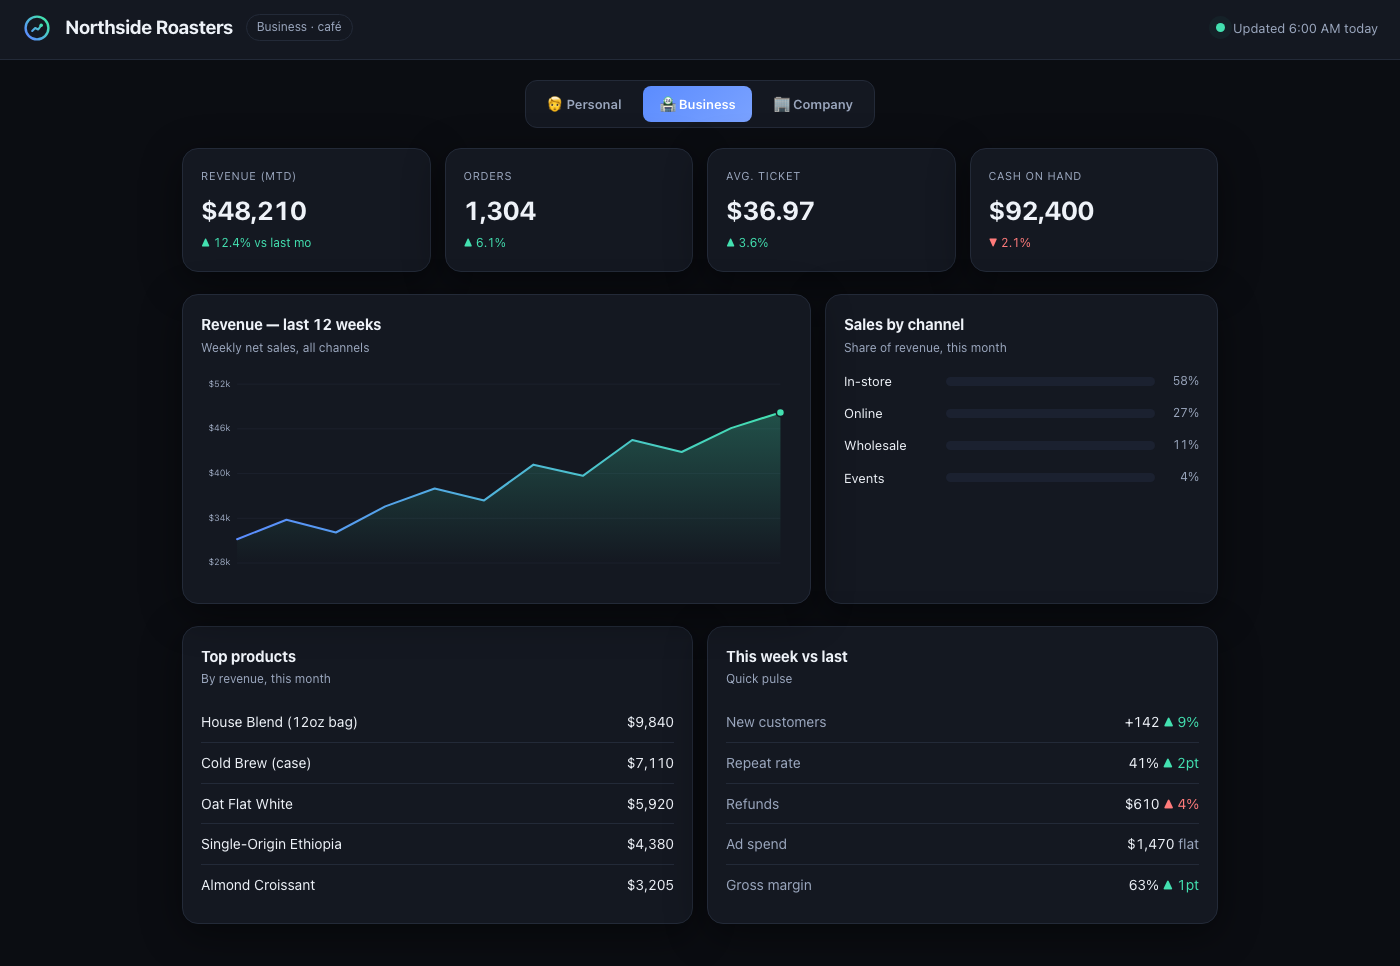Click the latest data point on revenue chart
The image size is (1400, 966).
tap(781, 412)
